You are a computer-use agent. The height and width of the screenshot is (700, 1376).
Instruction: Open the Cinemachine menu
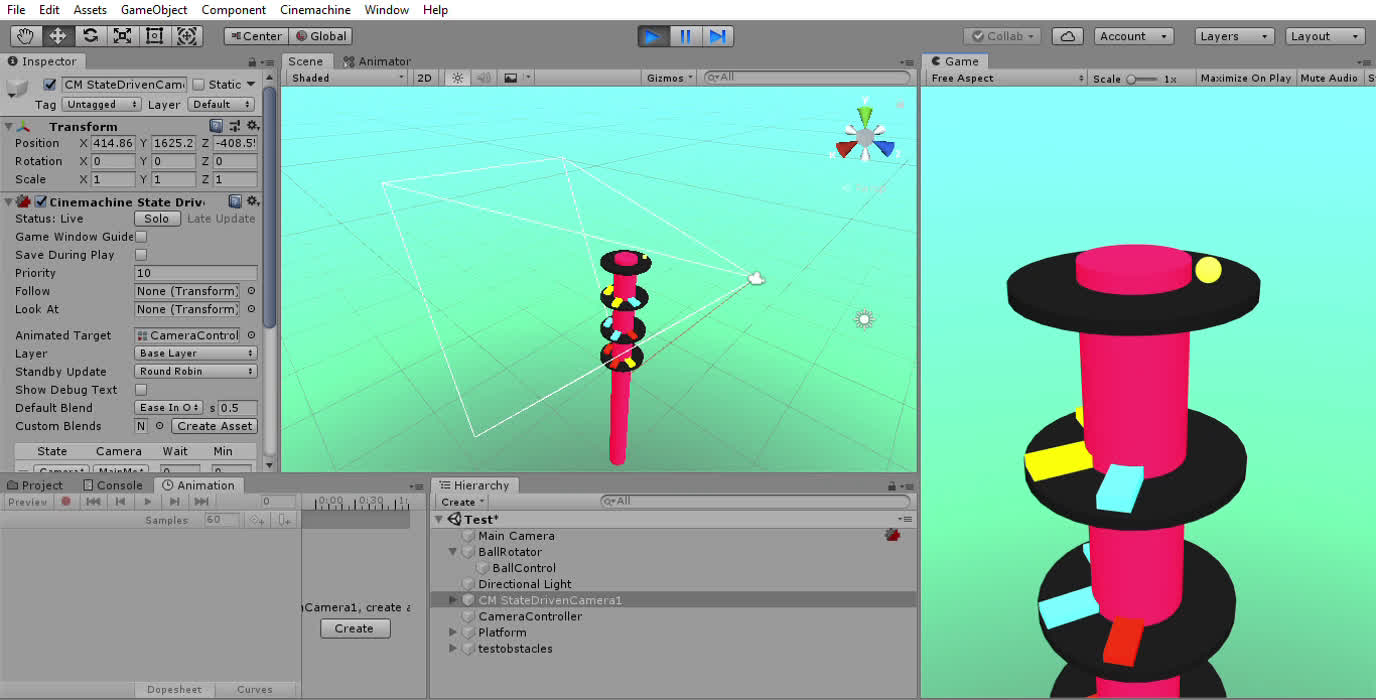[x=315, y=10]
